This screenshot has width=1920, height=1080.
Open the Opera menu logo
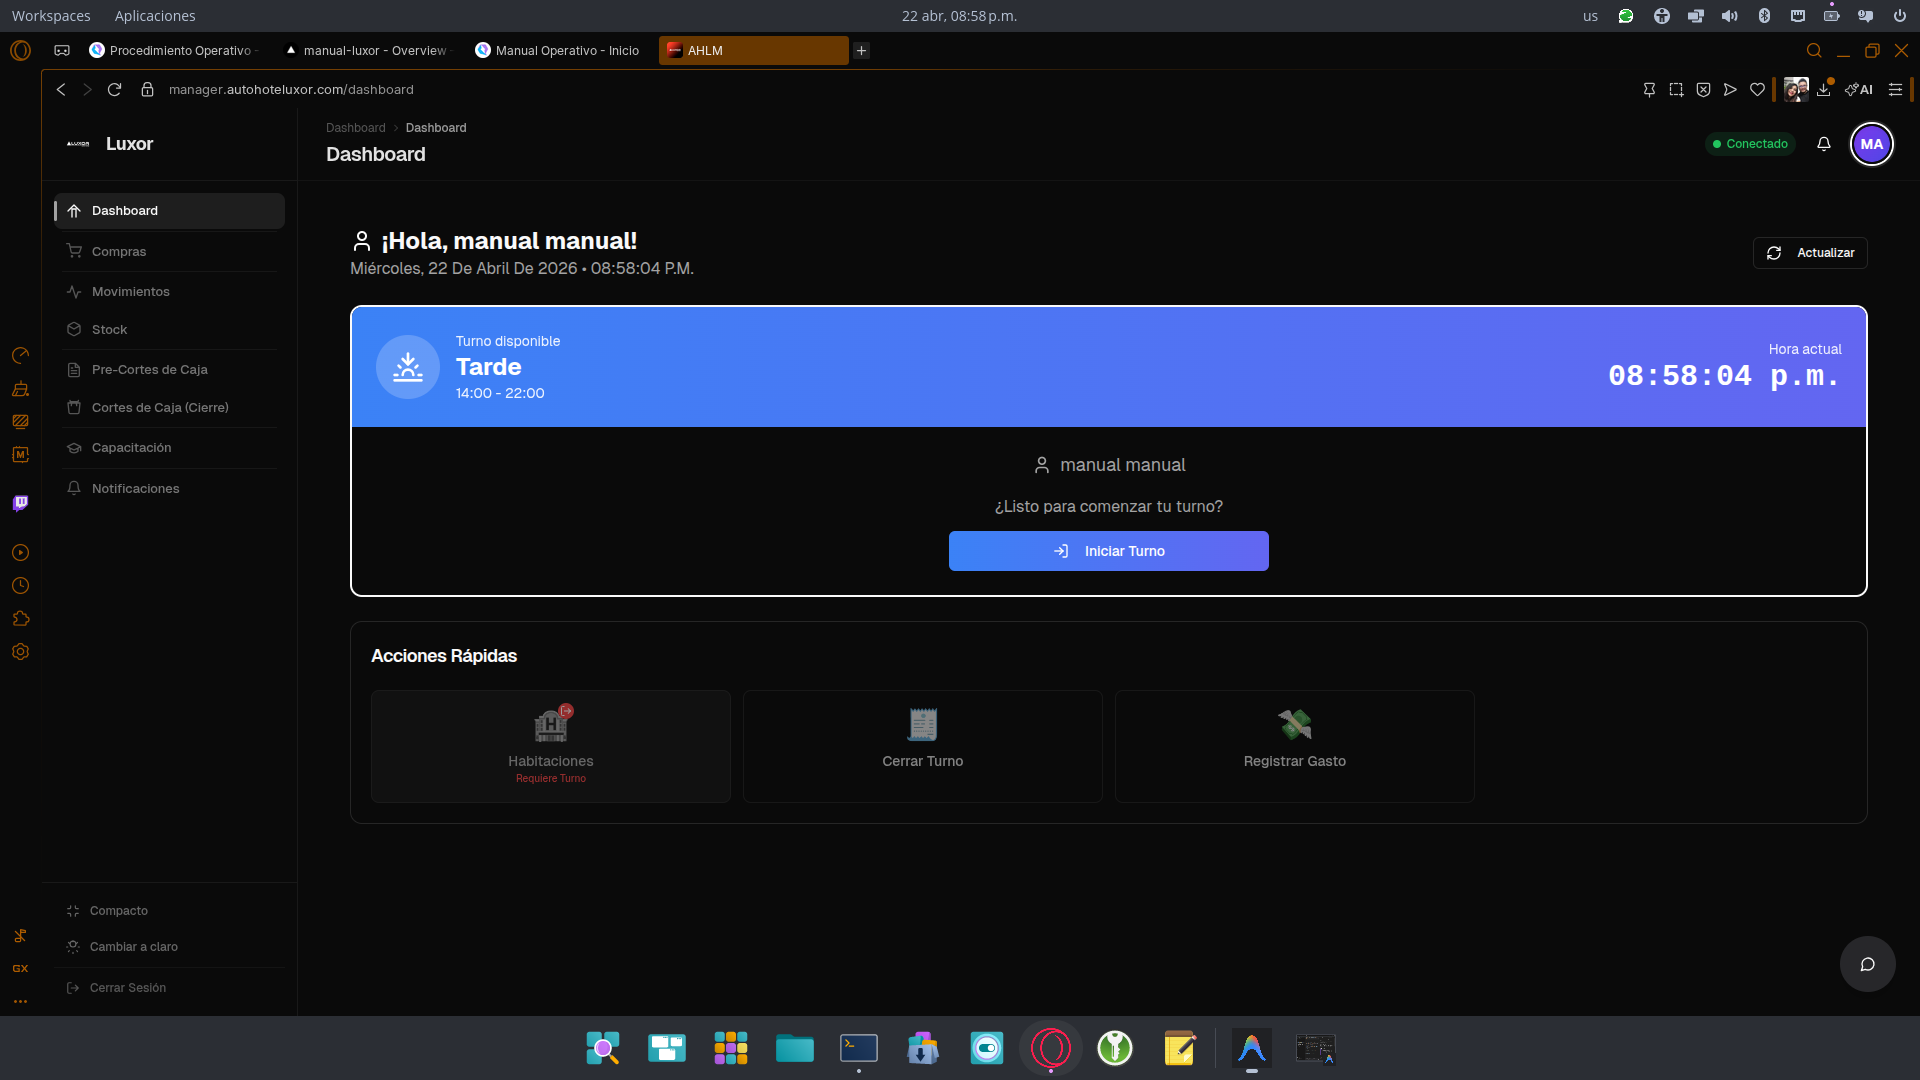(20, 50)
